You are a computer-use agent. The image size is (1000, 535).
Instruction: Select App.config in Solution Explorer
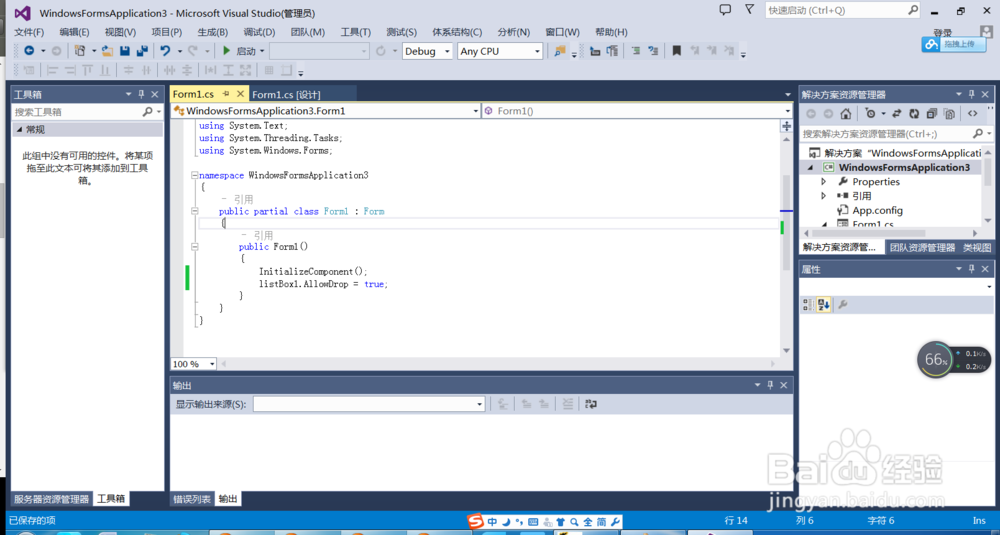pos(877,210)
